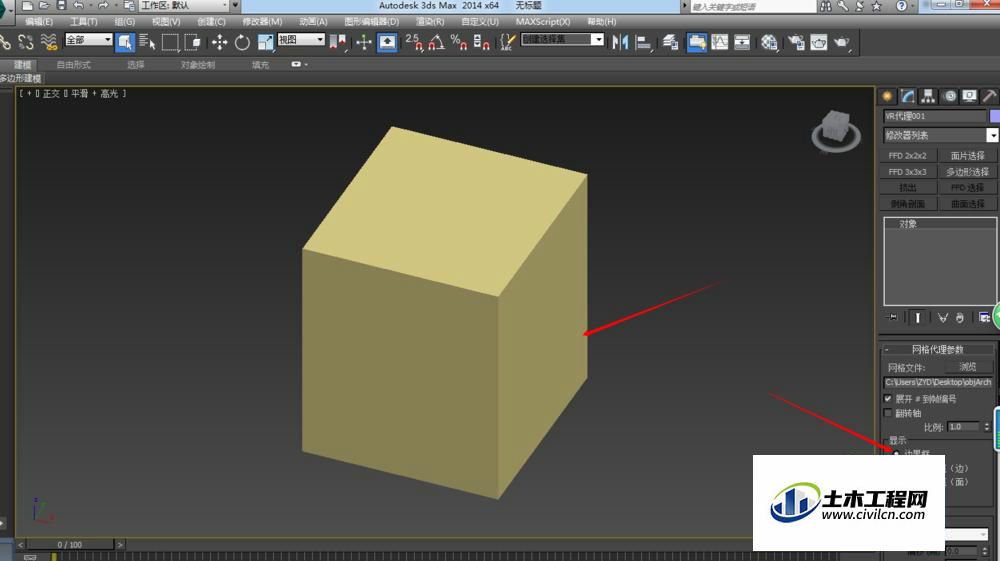Click the object color swatch beside name
Viewport: 1000px width, 561px height.
point(994,116)
